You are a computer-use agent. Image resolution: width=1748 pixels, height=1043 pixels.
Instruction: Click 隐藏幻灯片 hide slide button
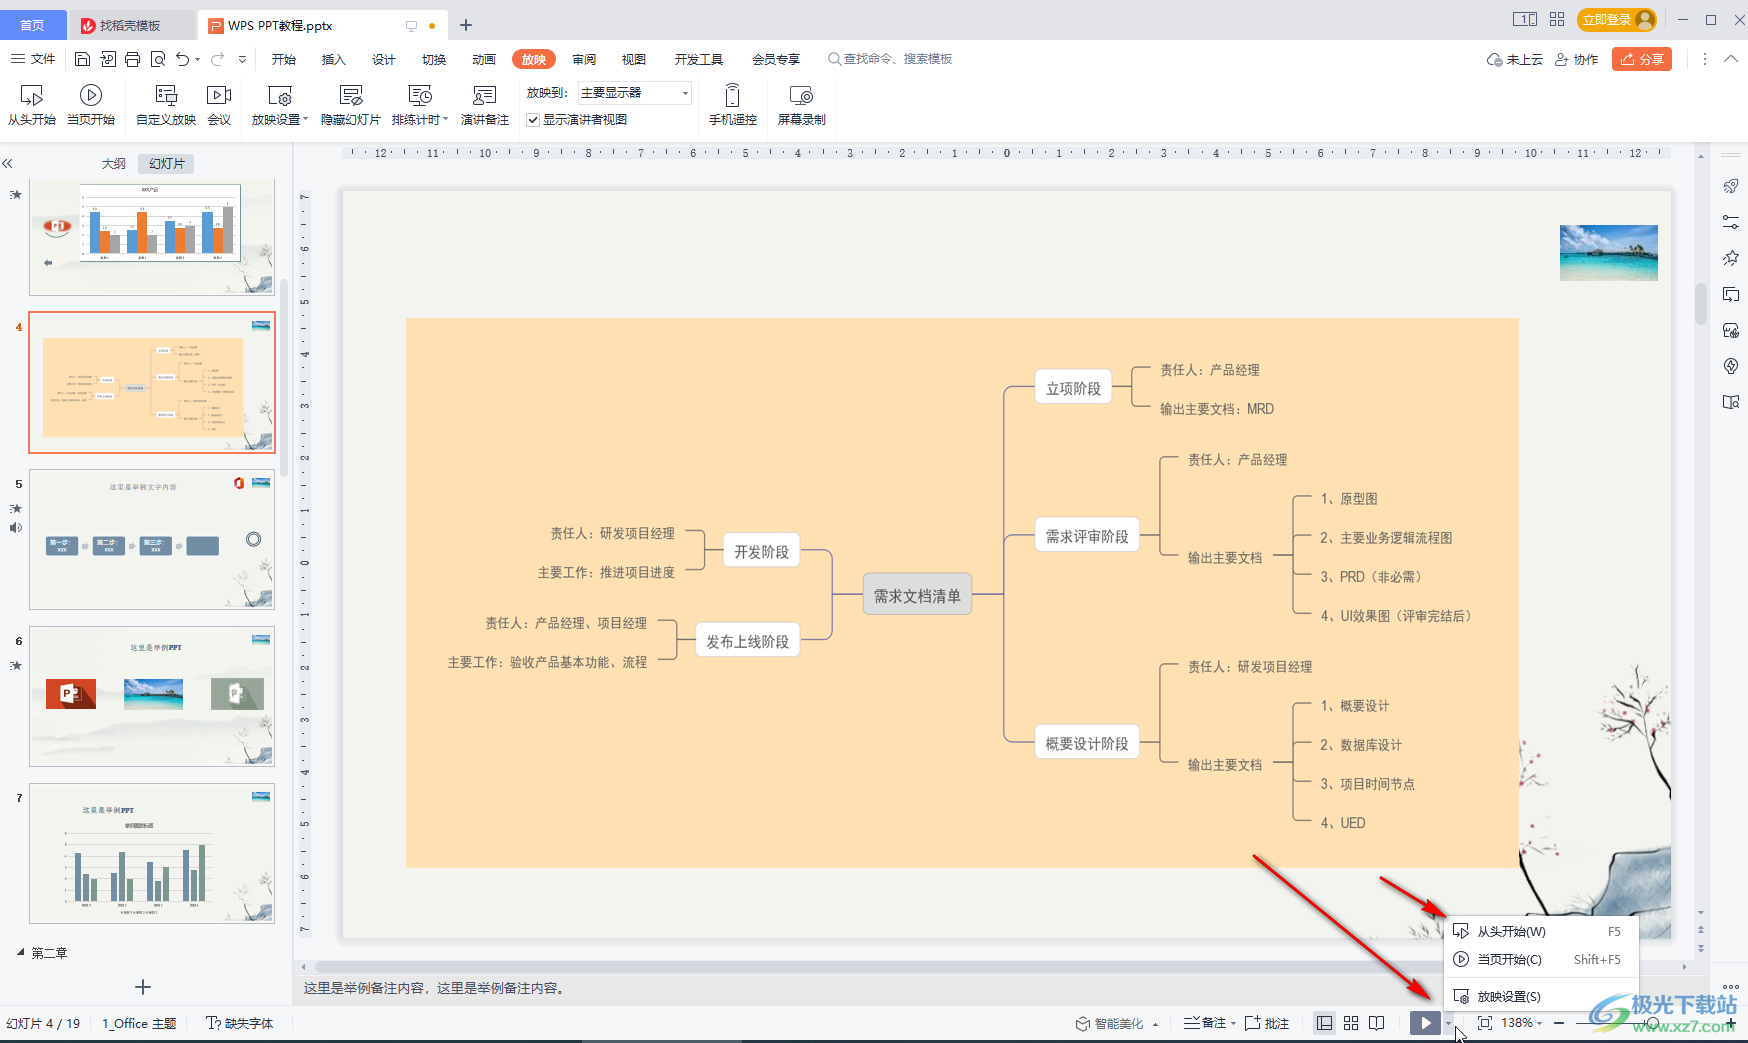click(350, 104)
